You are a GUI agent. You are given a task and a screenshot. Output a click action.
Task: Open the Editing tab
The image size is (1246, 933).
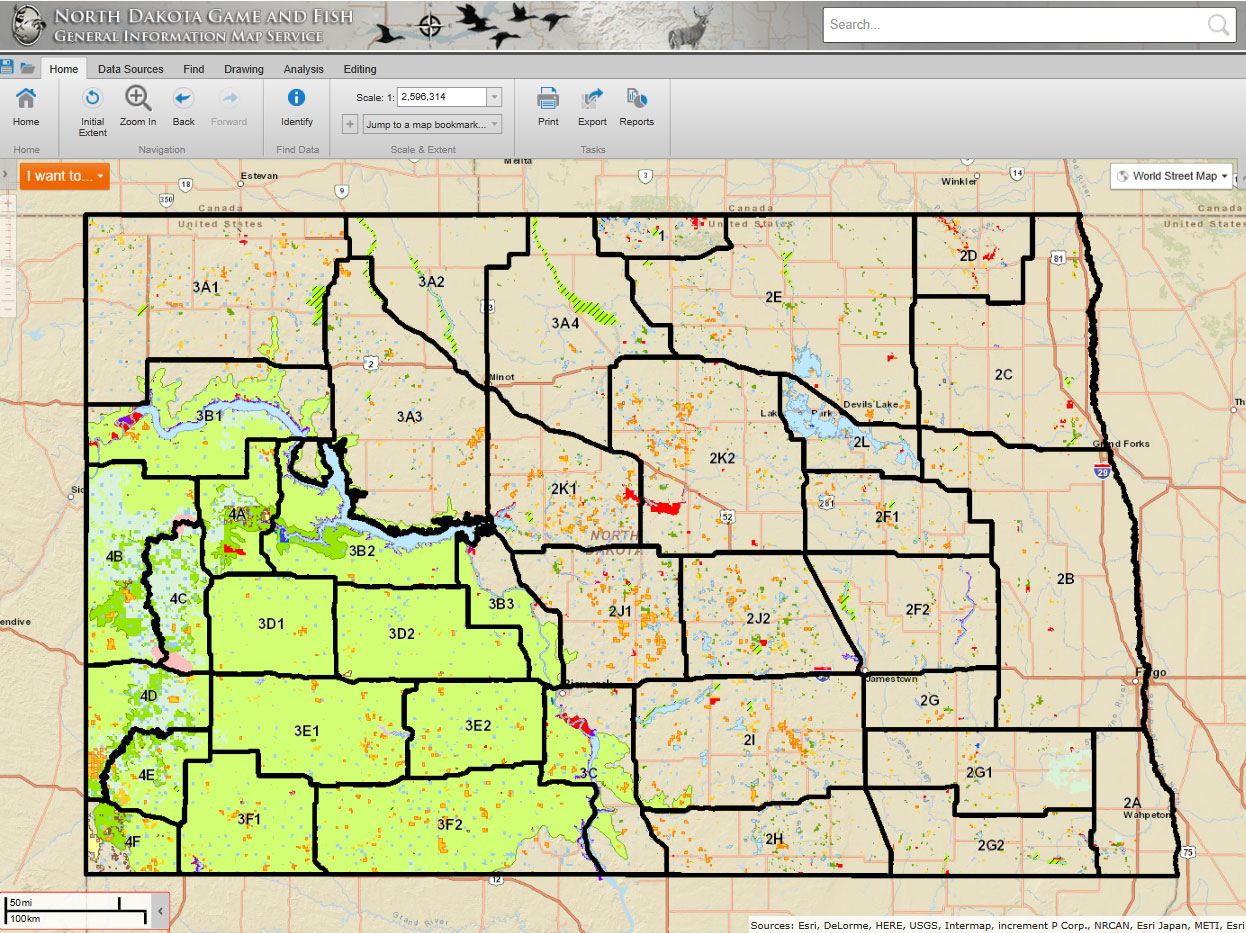pos(360,69)
